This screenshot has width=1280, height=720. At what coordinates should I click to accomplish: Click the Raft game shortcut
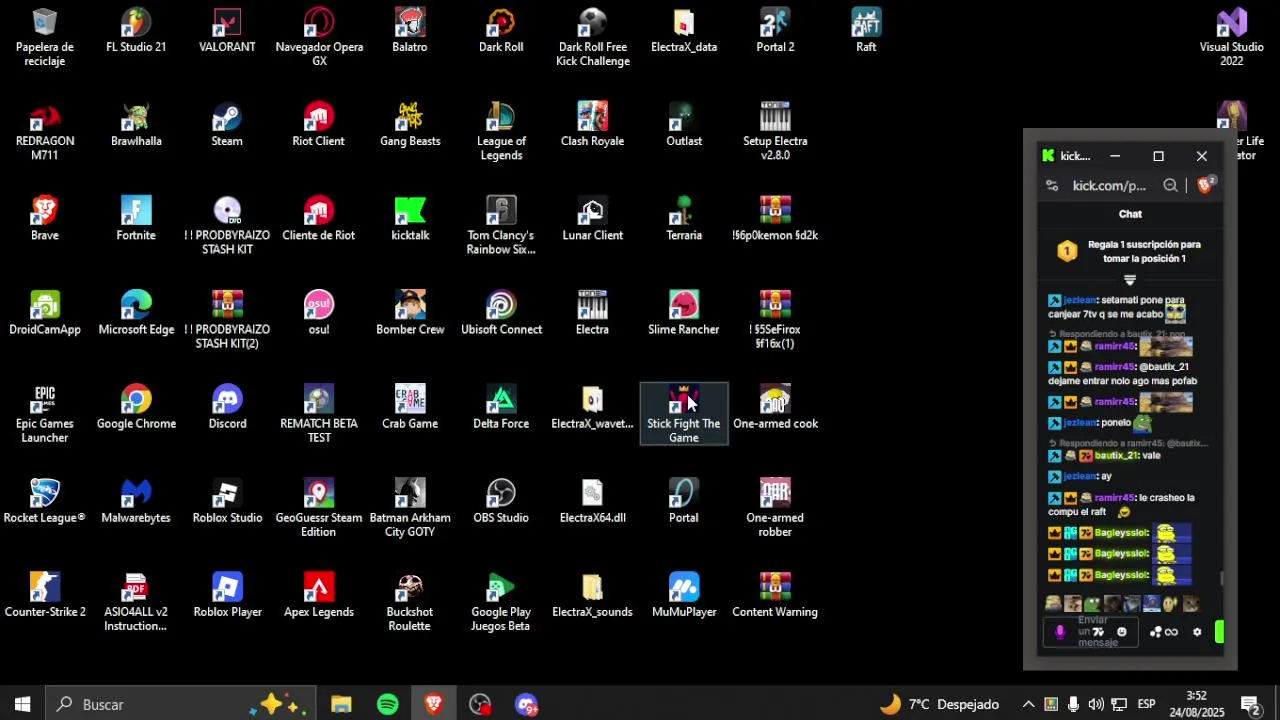tap(866, 31)
